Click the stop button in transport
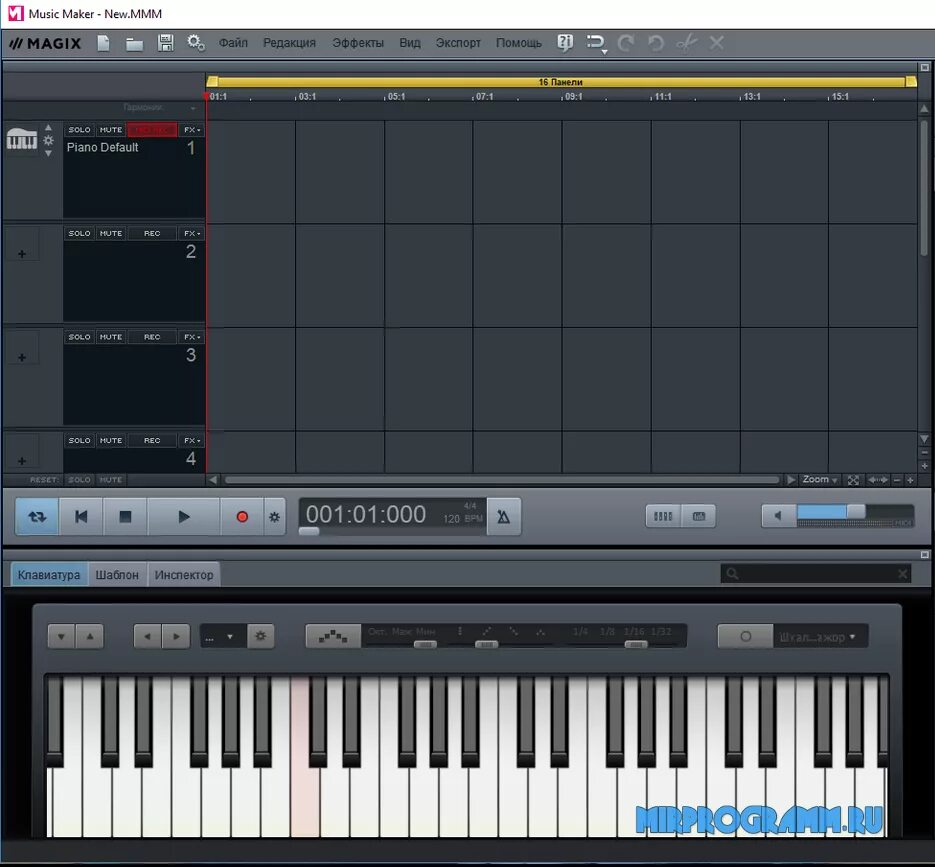This screenshot has width=935, height=867. 125,516
